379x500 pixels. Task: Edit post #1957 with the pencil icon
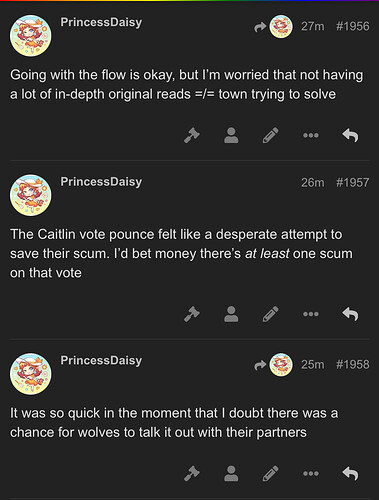[271, 314]
